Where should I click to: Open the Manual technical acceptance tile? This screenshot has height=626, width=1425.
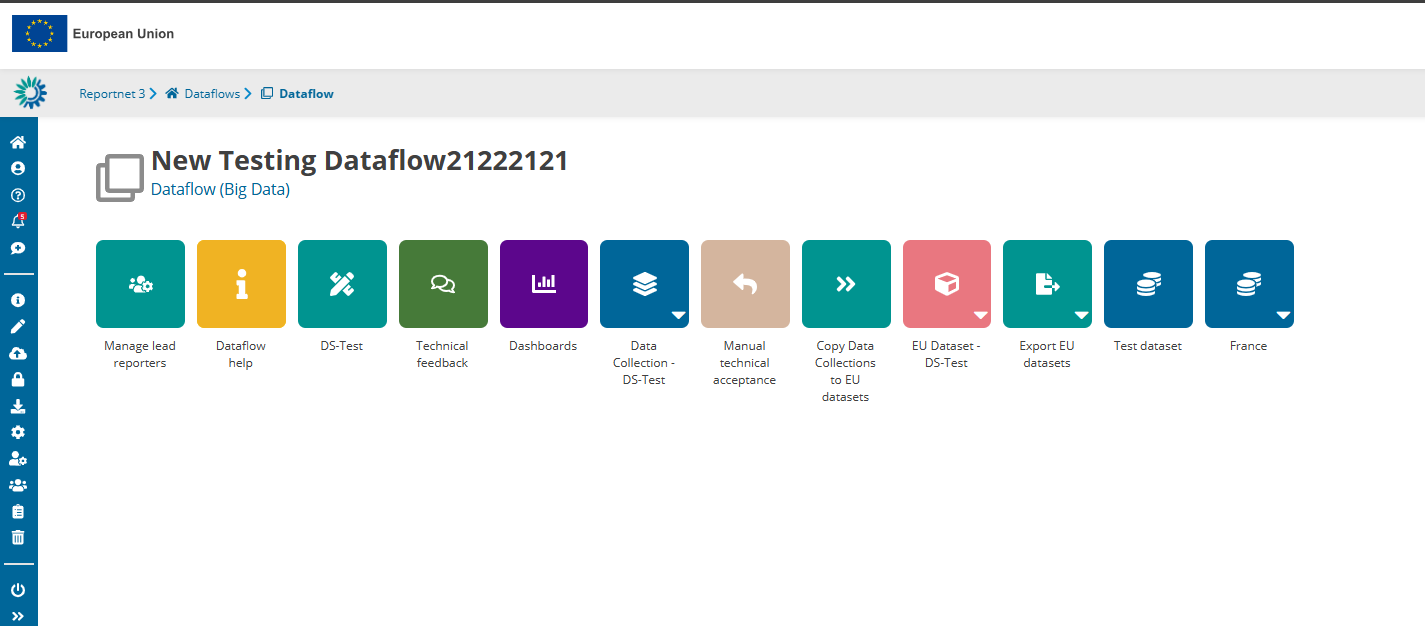[x=745, y=284]
